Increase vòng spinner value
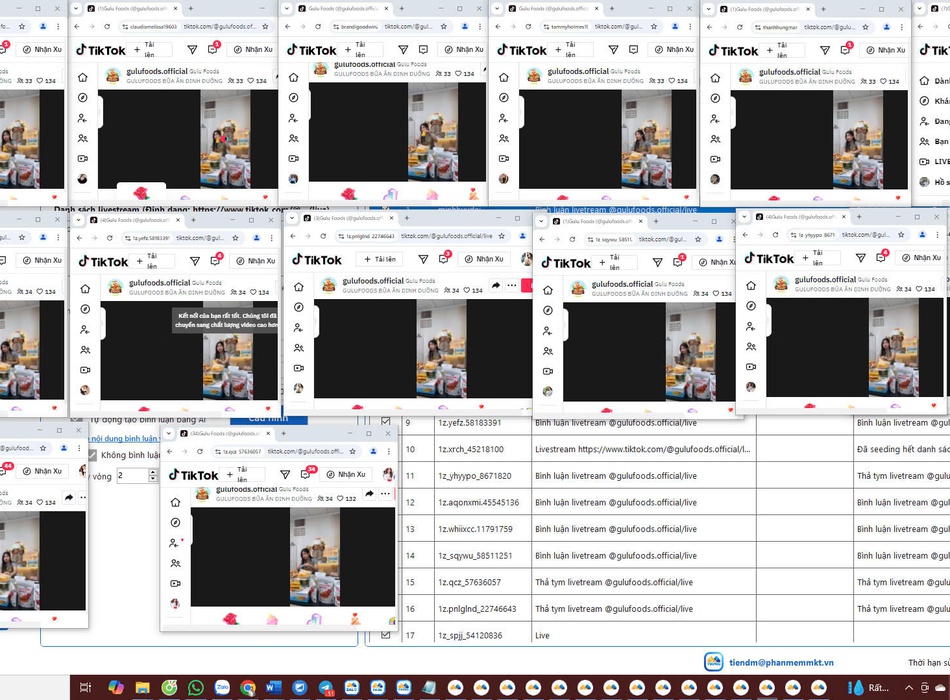 coord(153,472)
